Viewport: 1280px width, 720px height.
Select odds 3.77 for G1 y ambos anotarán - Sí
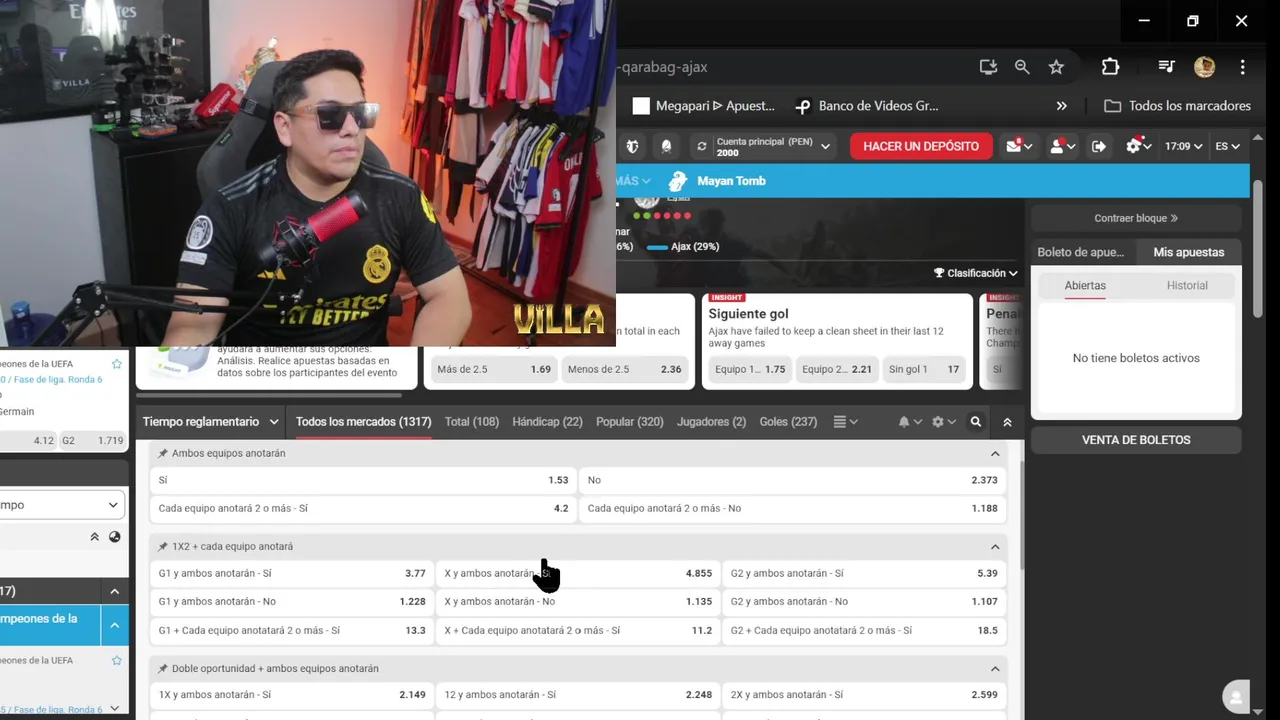coord(292,574)
